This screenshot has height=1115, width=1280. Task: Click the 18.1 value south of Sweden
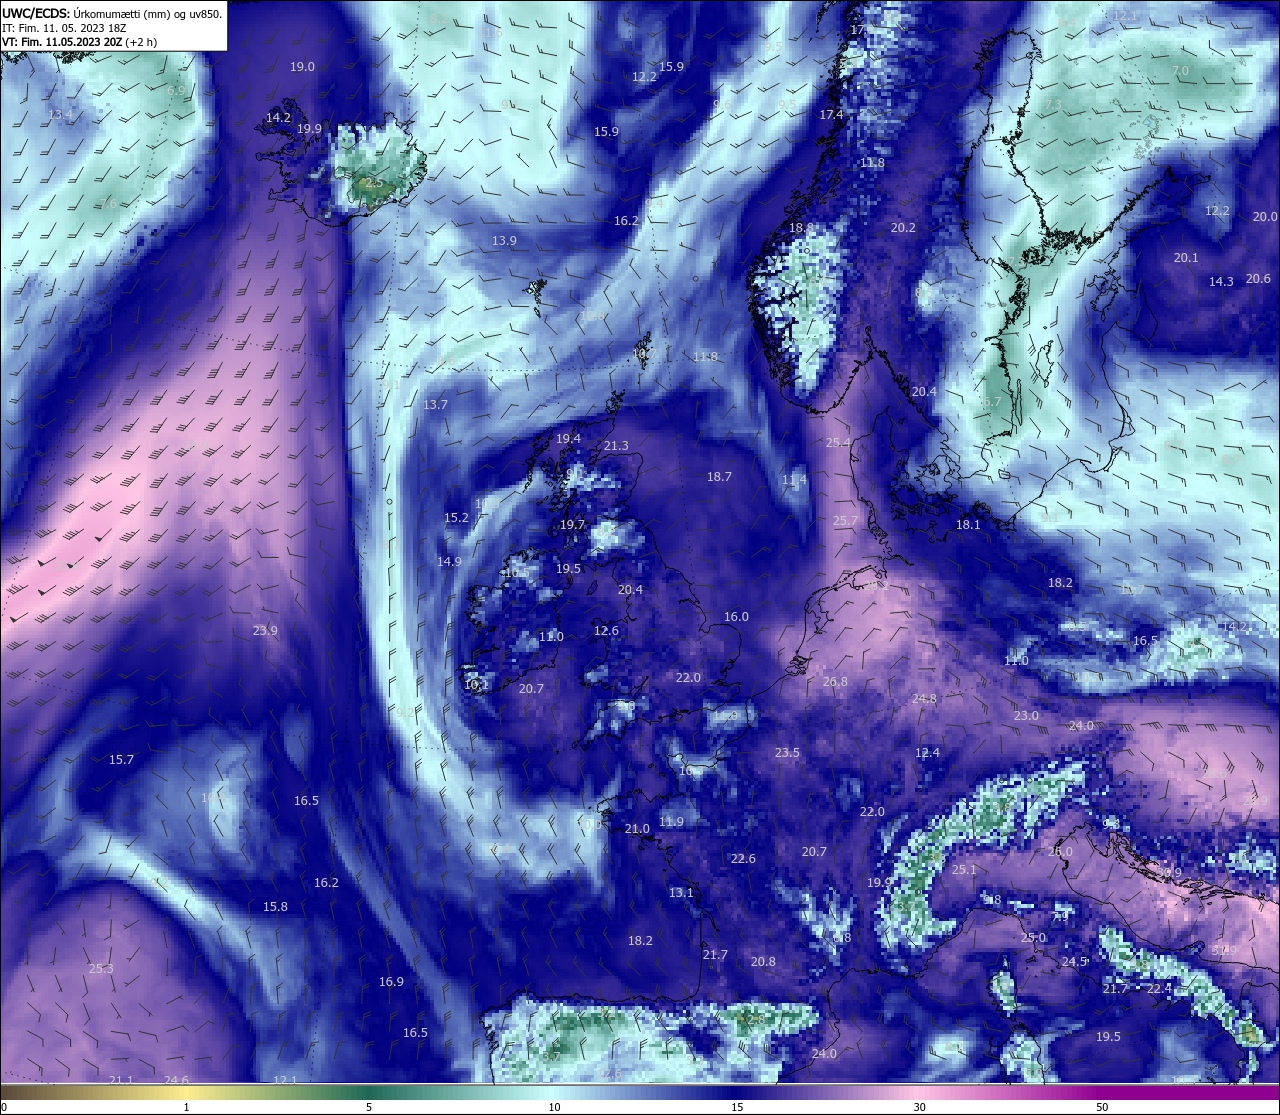pos(968,525)
